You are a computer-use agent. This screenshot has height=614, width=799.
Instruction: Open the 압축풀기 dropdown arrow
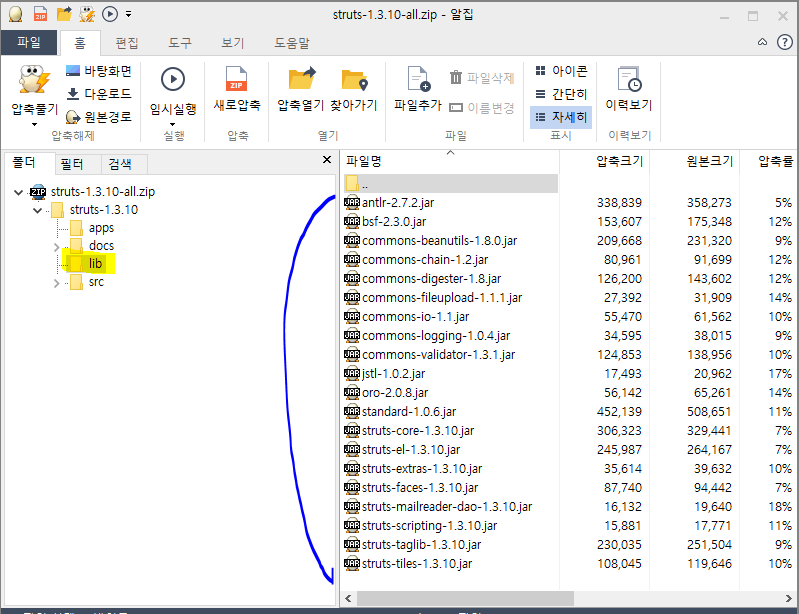[35, 124]
